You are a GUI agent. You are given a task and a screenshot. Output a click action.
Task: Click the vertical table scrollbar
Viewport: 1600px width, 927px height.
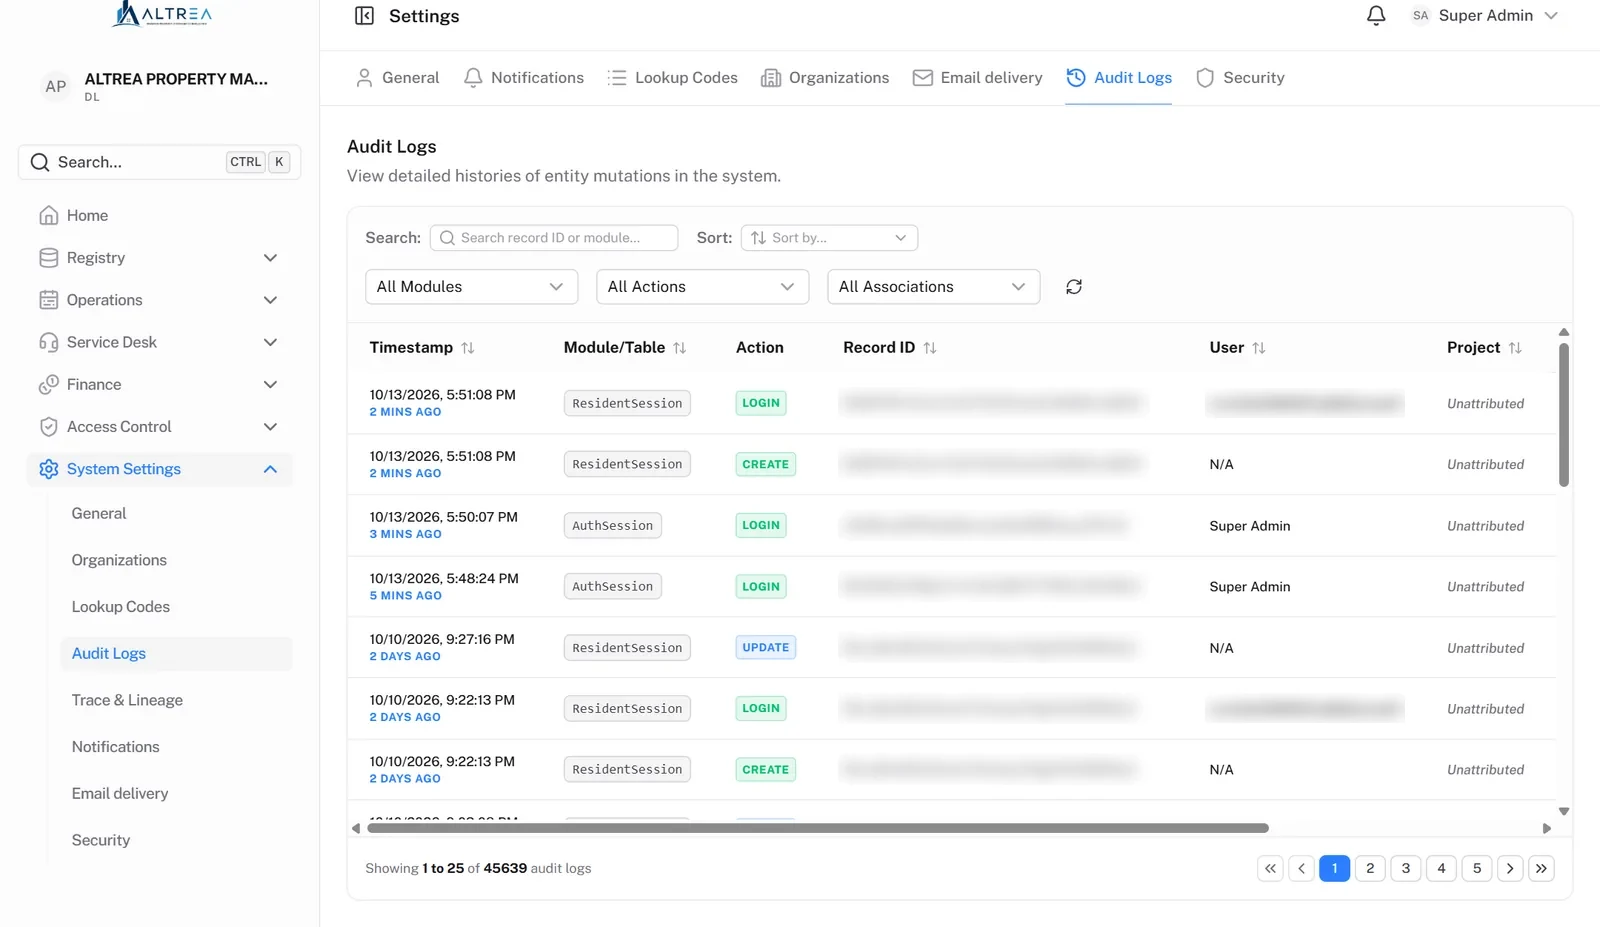point(1564,415)
